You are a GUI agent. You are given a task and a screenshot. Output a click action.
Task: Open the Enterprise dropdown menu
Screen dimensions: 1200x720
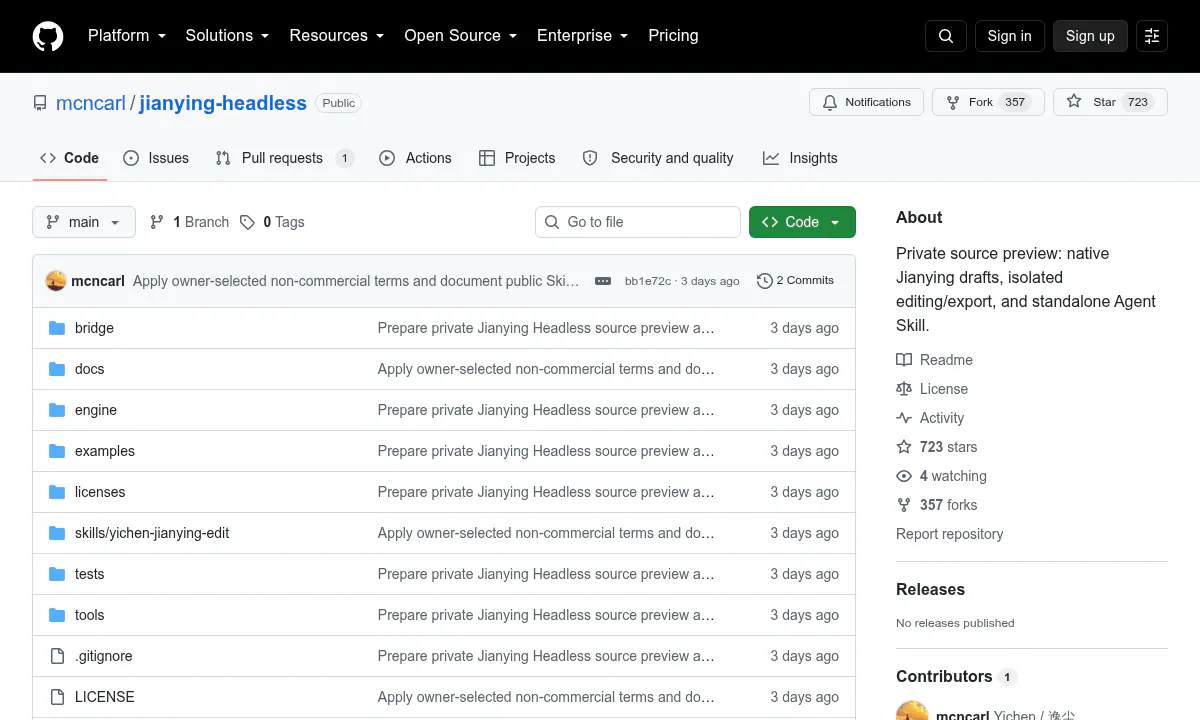tap(582, 36)
